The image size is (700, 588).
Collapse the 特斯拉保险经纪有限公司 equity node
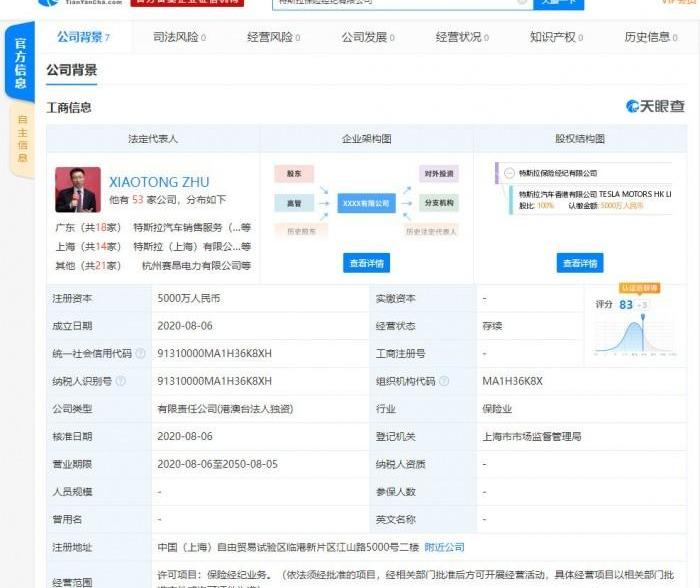[509, 173]
